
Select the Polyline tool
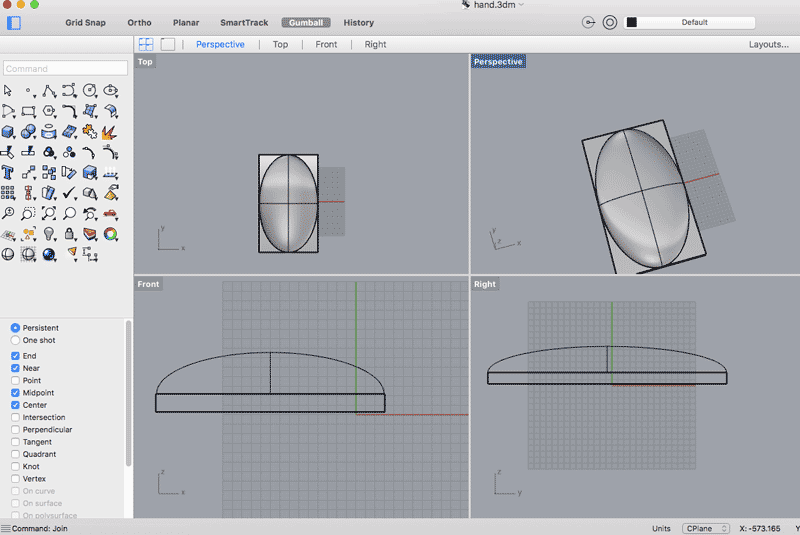coord(49,91)
